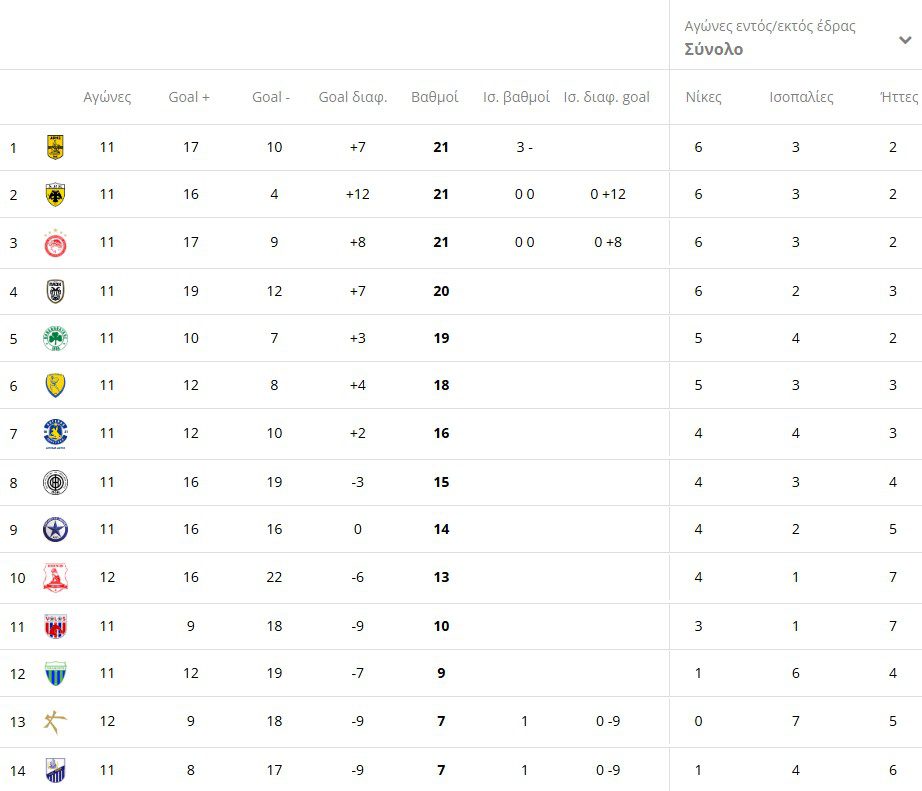Select the Olympiacos red logo

coord(55,242)
